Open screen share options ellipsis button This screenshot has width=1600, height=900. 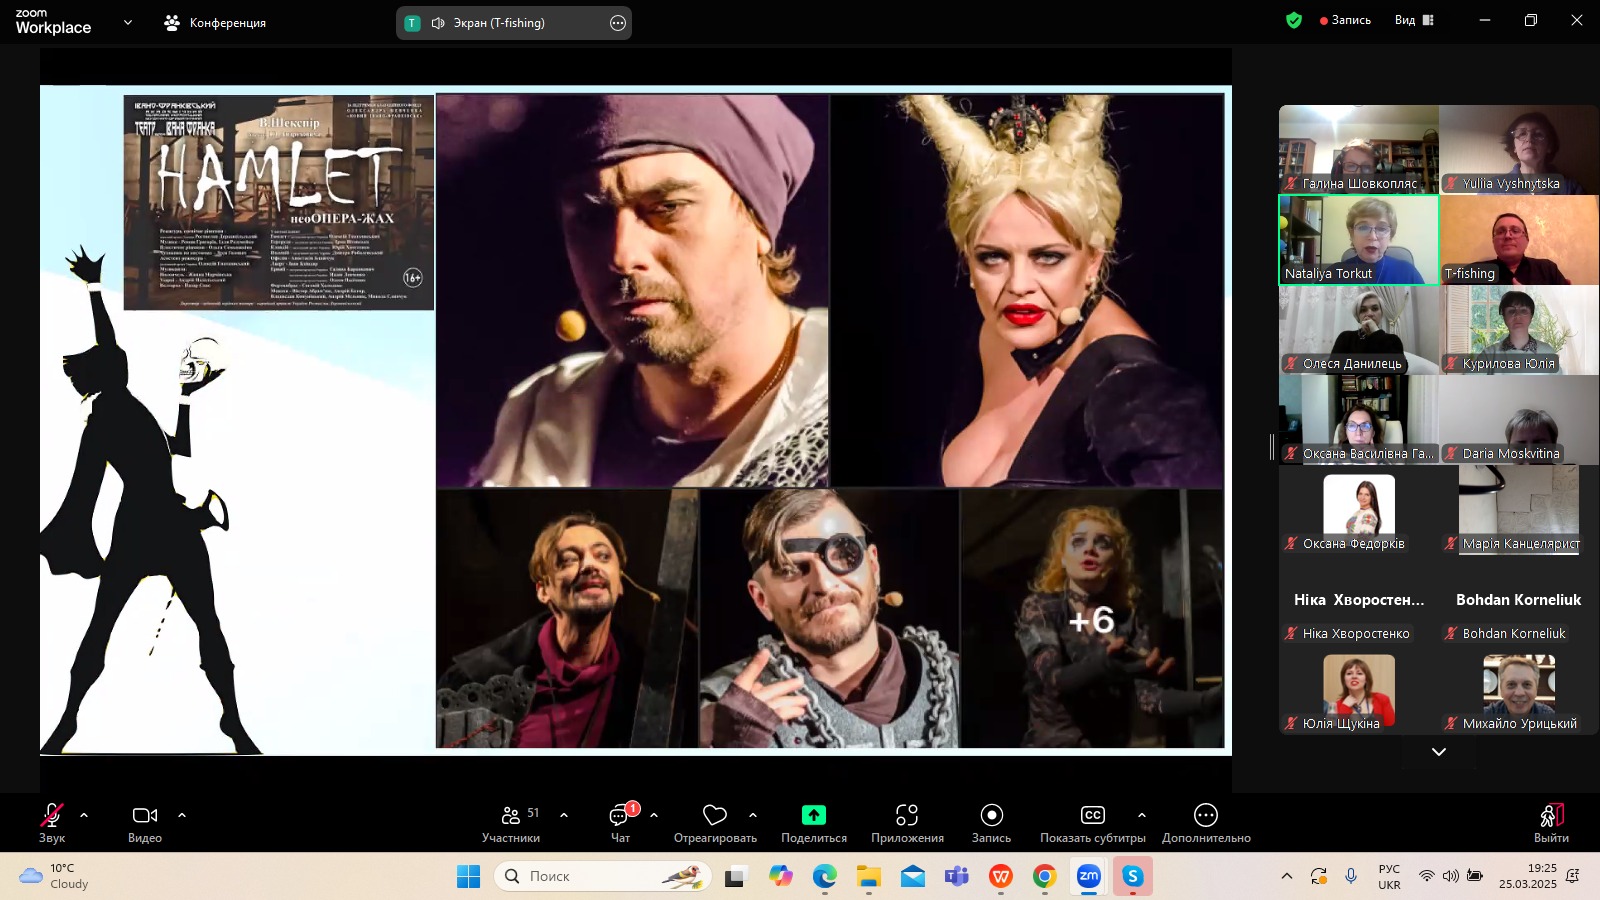[618, 23]
